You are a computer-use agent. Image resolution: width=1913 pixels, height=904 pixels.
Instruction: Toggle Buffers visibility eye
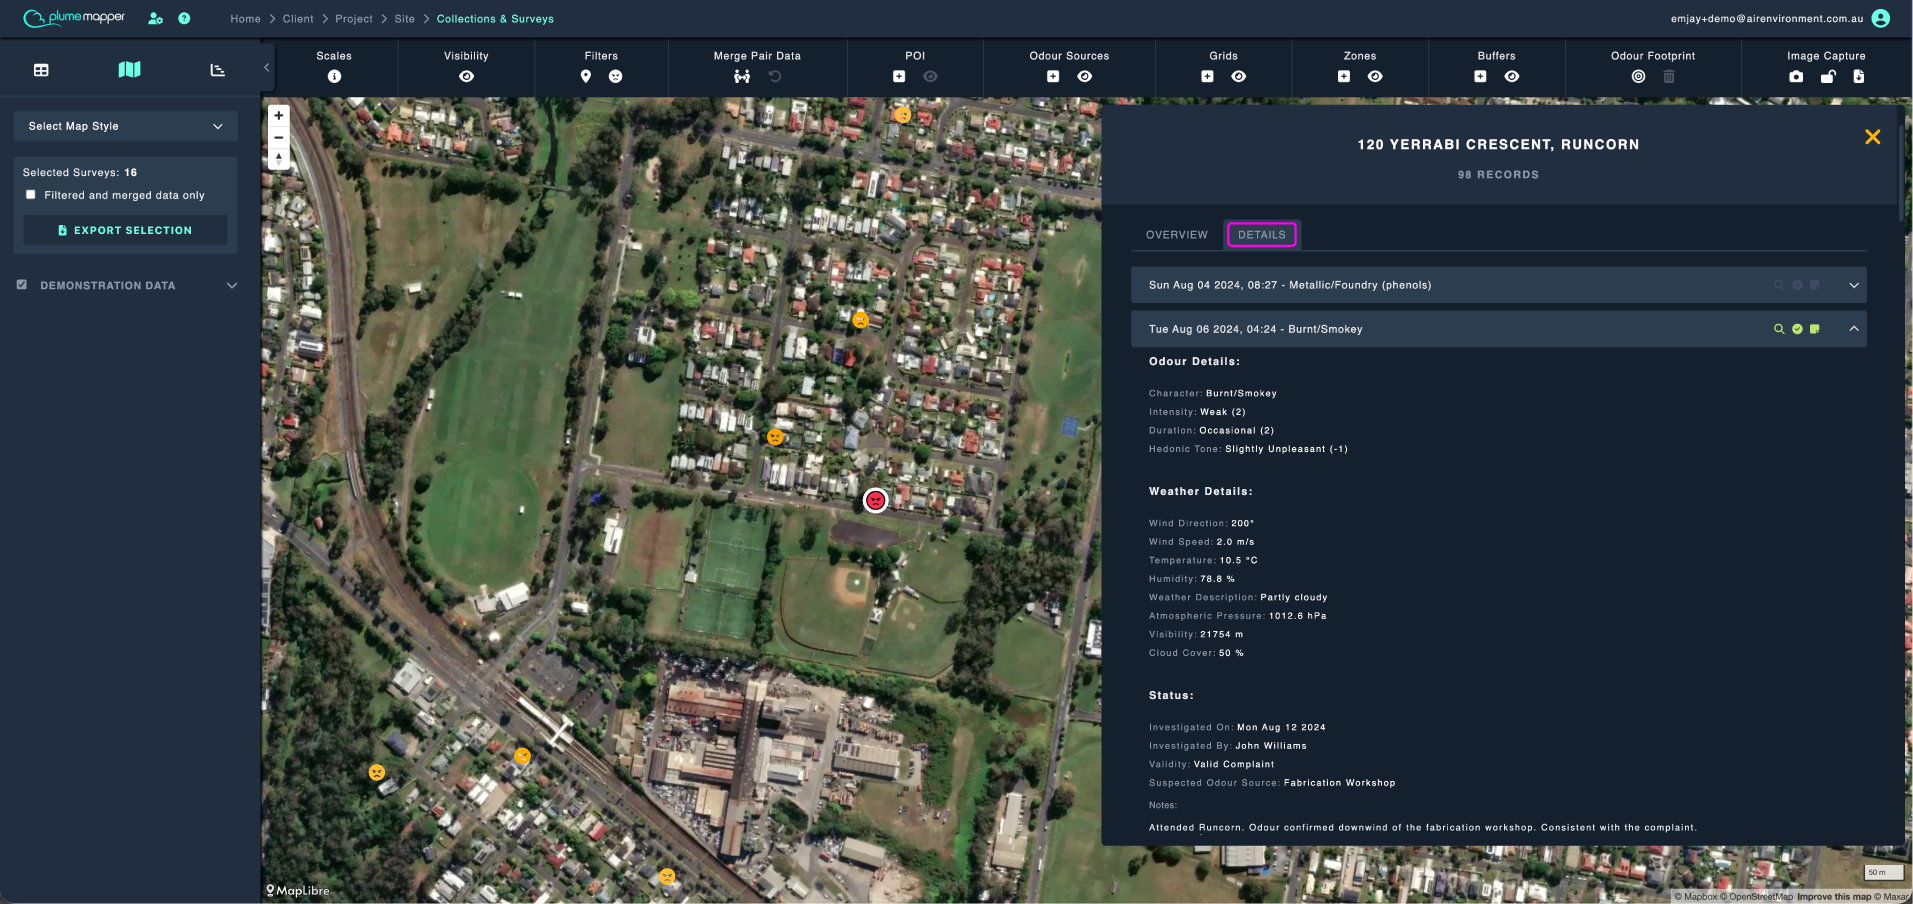coord(1512,76)
